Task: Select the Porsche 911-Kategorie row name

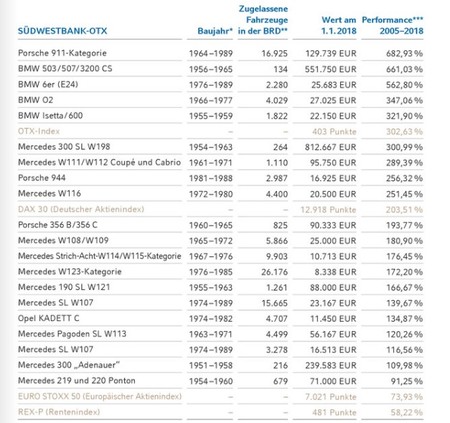Action: tap(62, 53)
